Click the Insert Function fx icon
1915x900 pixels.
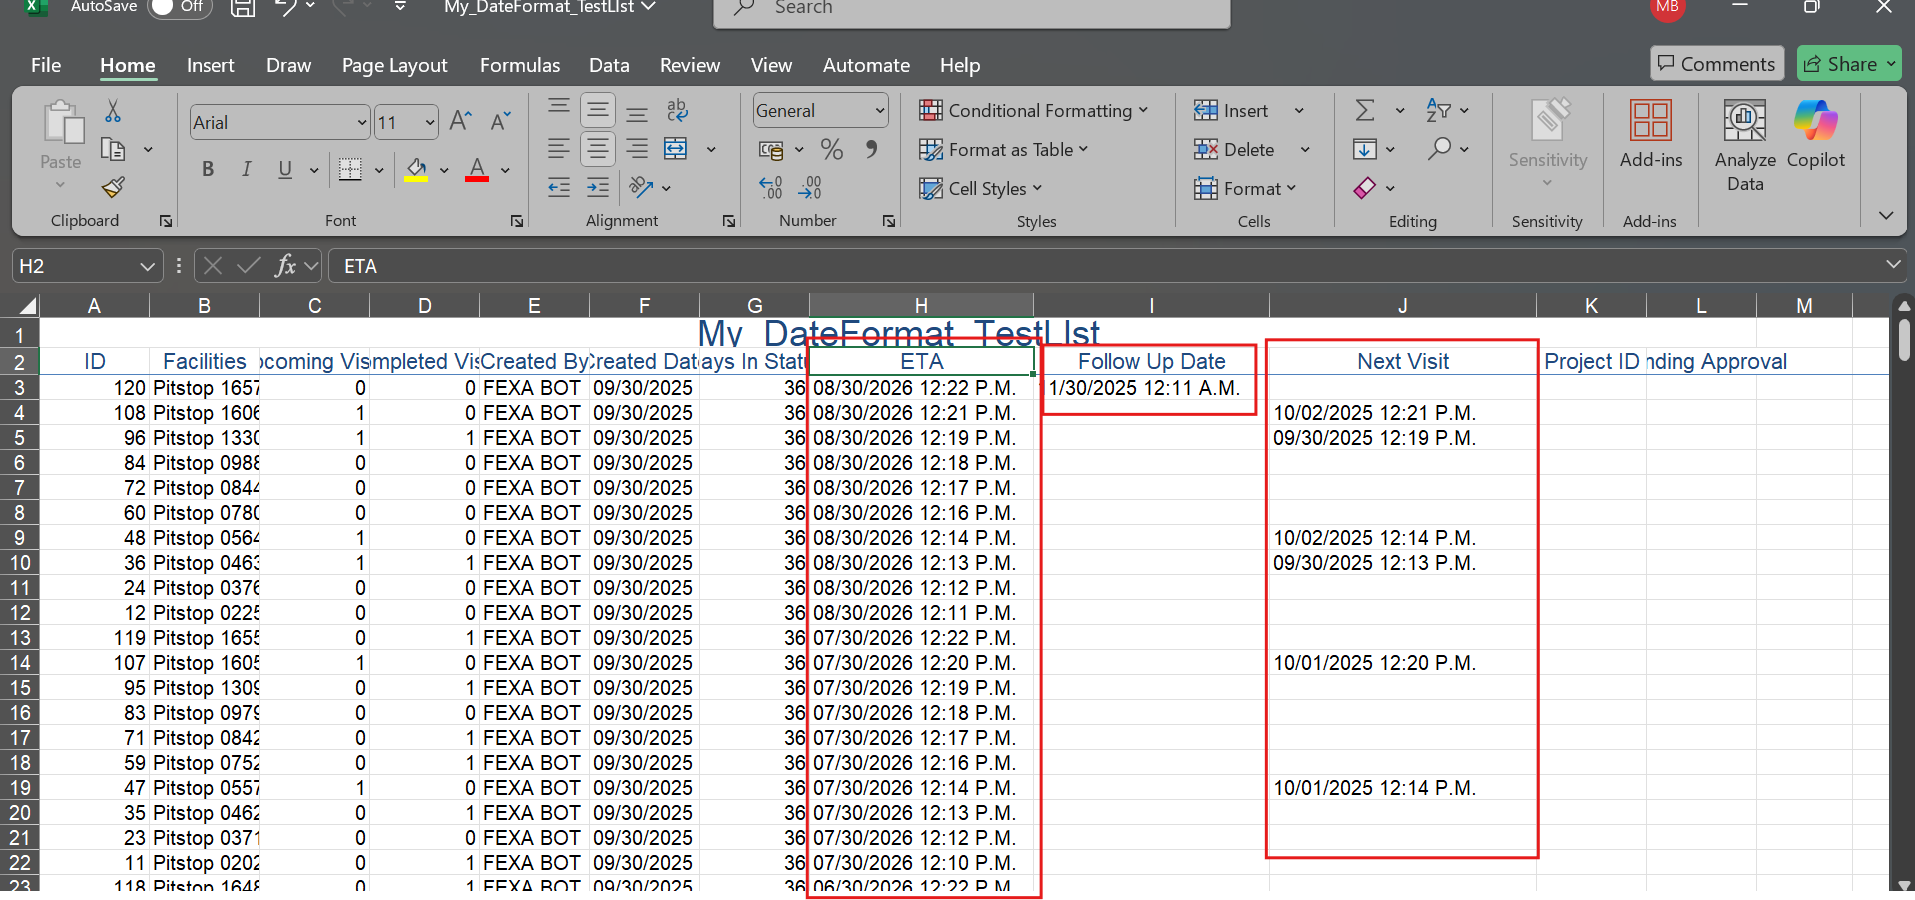tap(286, 266)
